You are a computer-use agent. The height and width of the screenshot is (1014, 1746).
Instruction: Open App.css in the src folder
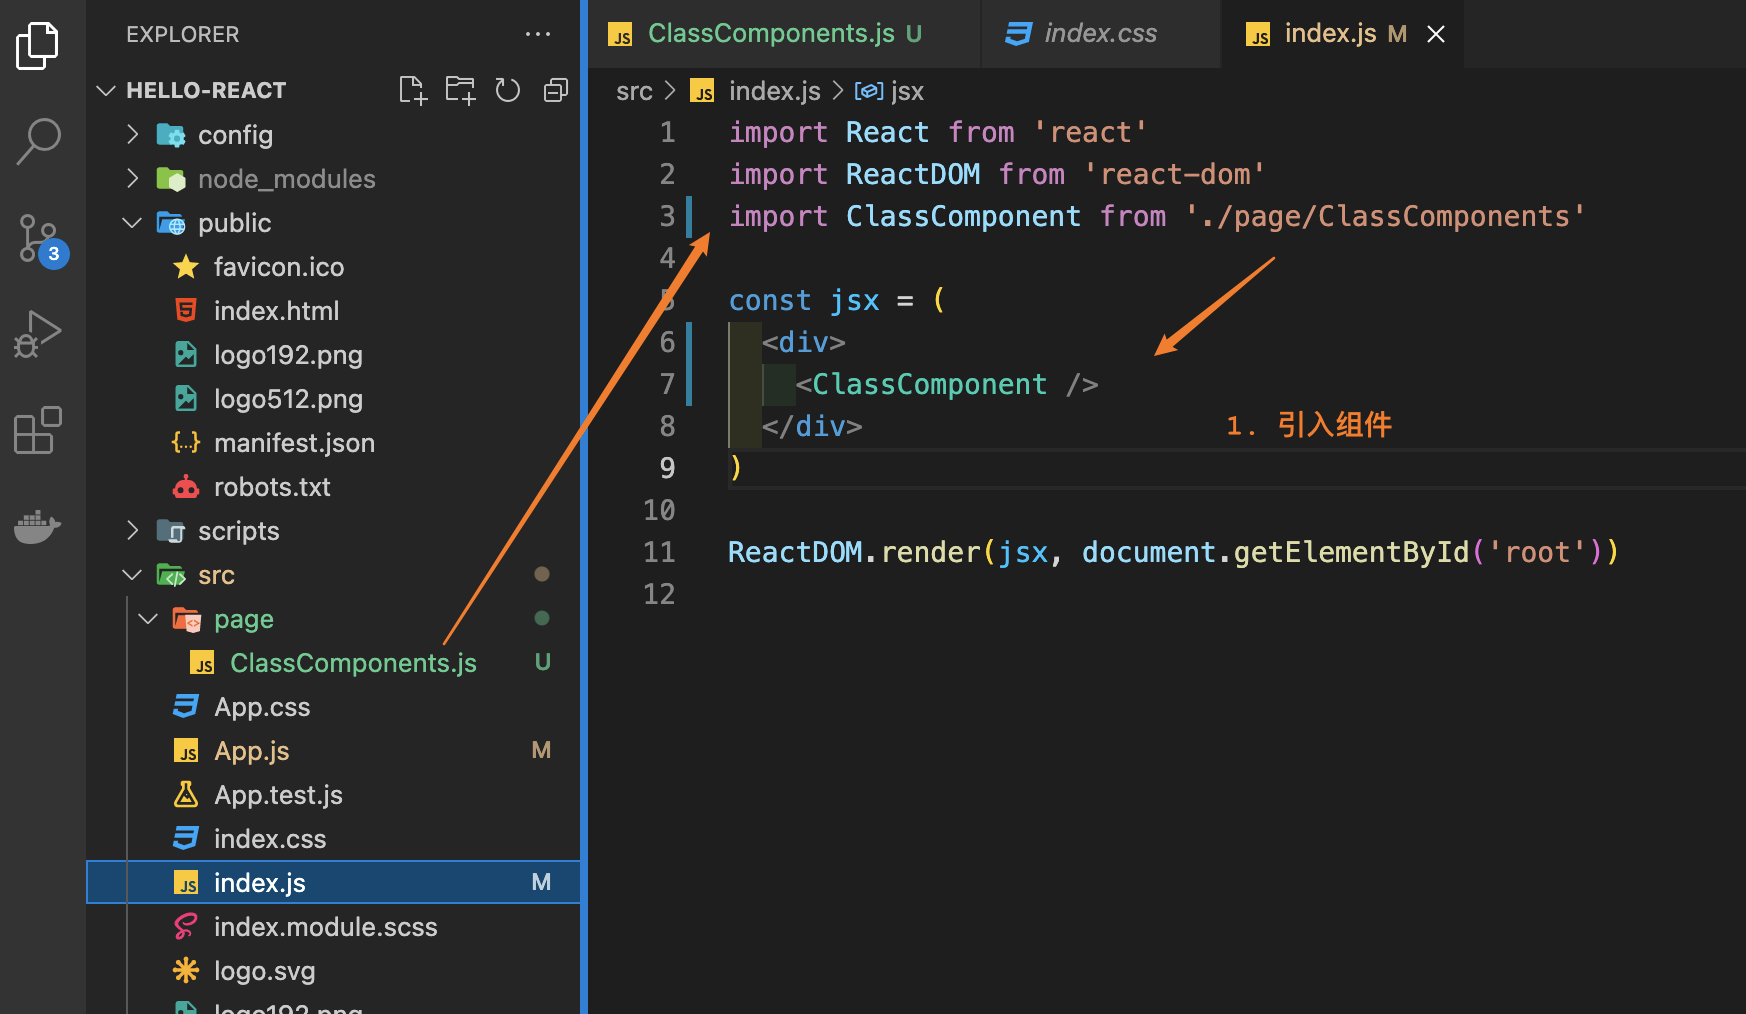click(262, 707)
